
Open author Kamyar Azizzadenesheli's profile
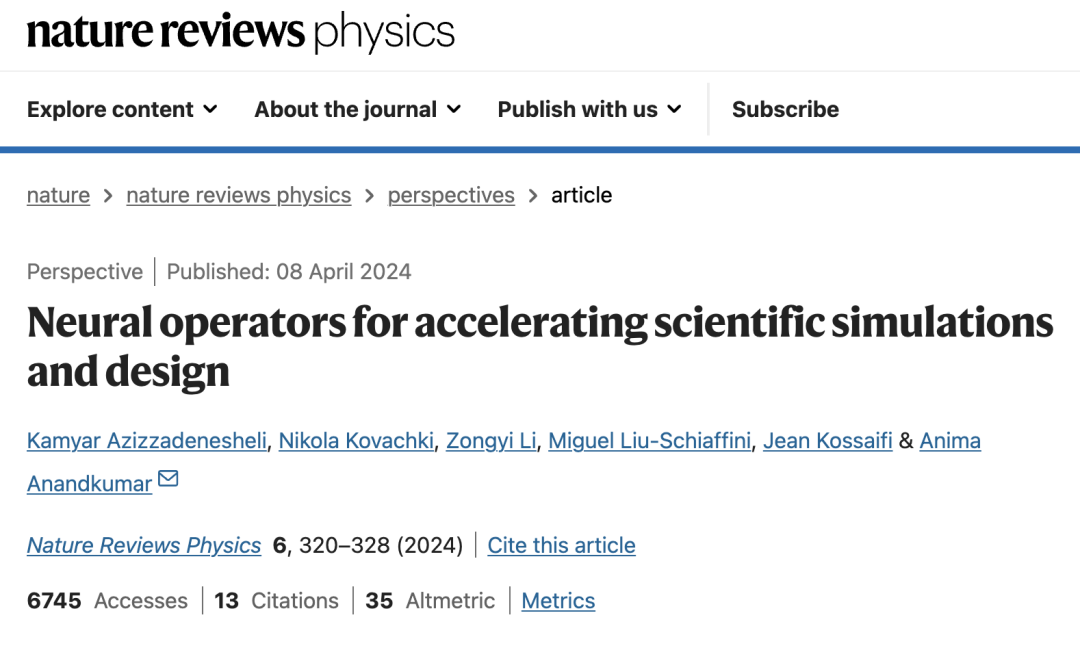[x=146, y=440]
